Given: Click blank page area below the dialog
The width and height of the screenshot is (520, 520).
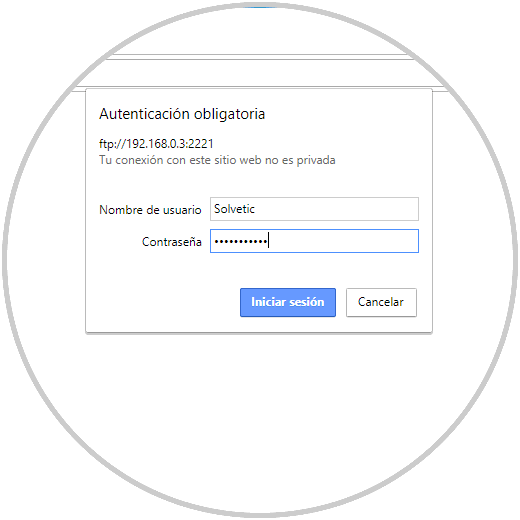Looking at the screenshot, I should pyautogui.click(x=260, y=400).
